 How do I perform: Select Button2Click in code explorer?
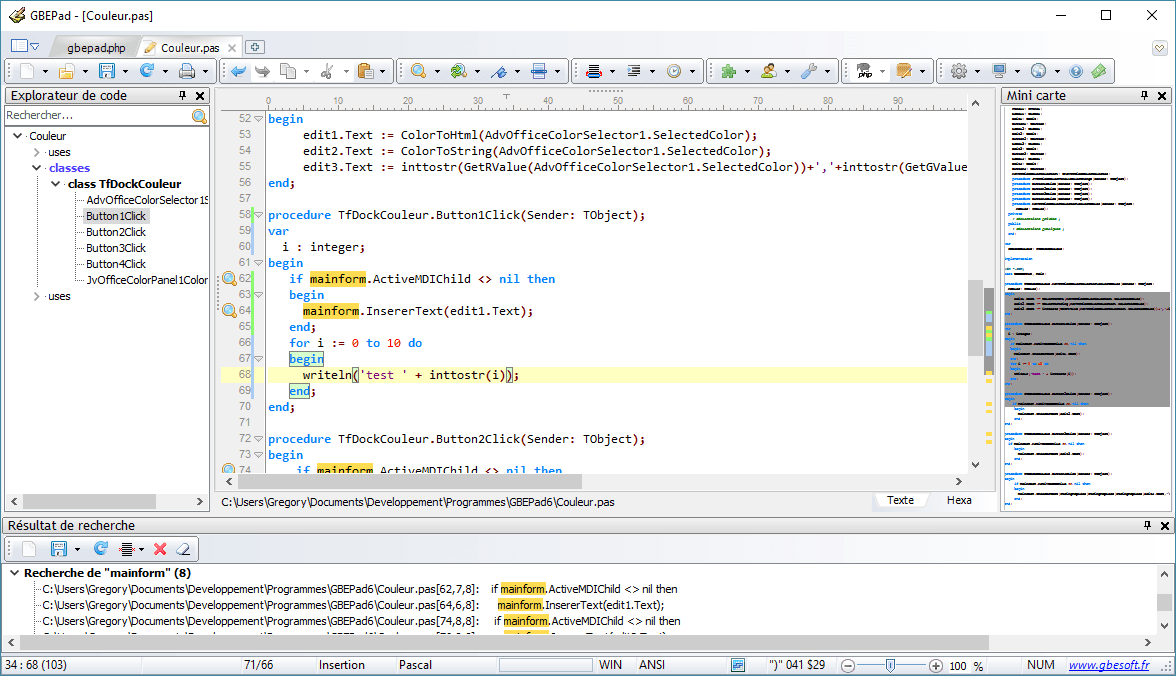[116, 232]
